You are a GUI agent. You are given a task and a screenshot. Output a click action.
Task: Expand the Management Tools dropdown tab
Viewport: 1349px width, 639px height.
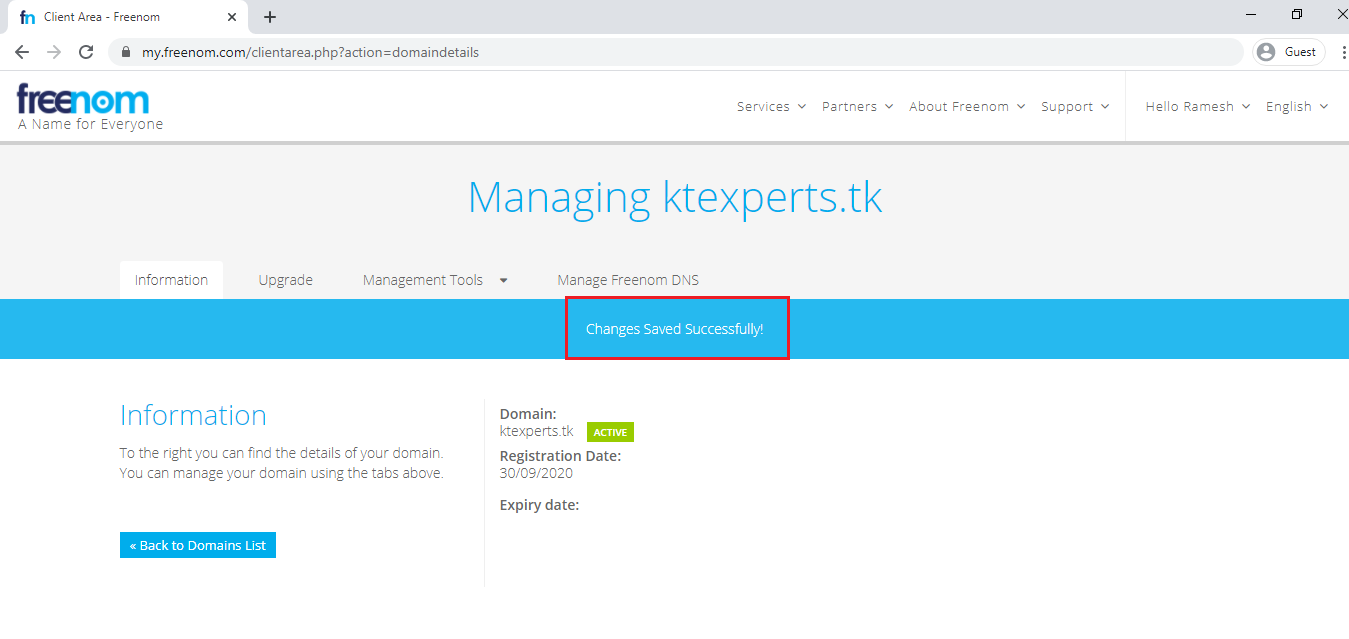[x=435, y=280]
